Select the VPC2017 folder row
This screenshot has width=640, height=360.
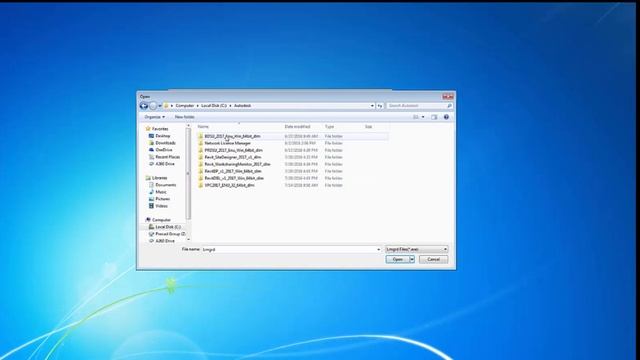coord(292,185)
